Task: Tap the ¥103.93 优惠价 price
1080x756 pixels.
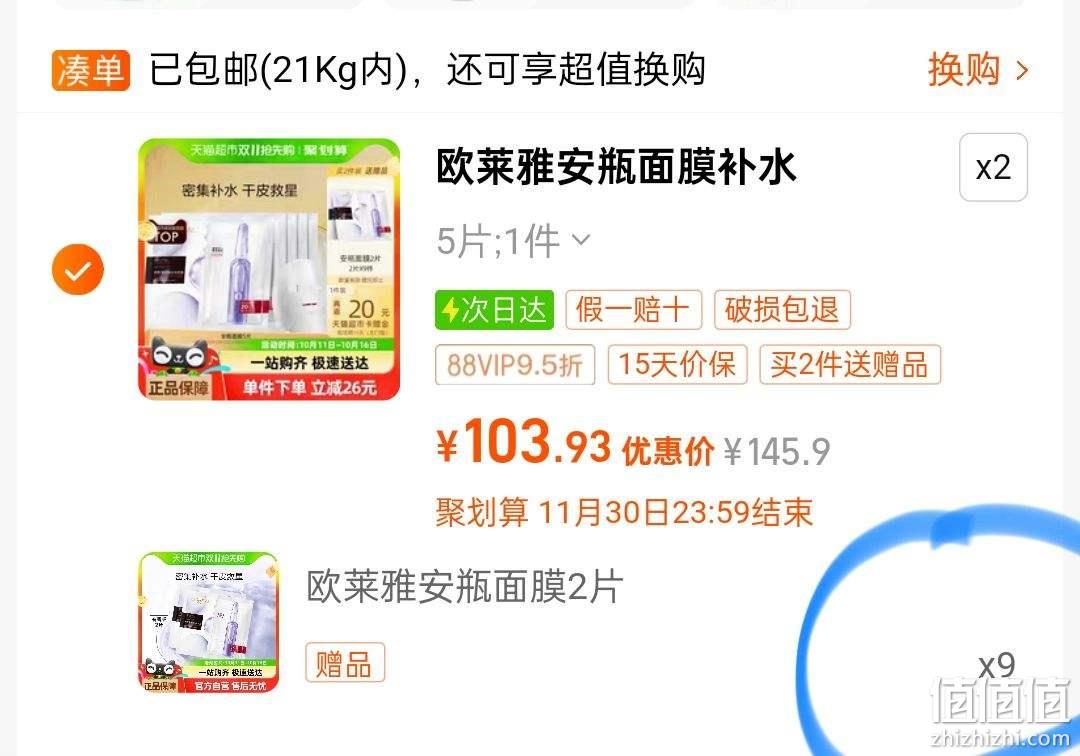Action: click(575, 444)
